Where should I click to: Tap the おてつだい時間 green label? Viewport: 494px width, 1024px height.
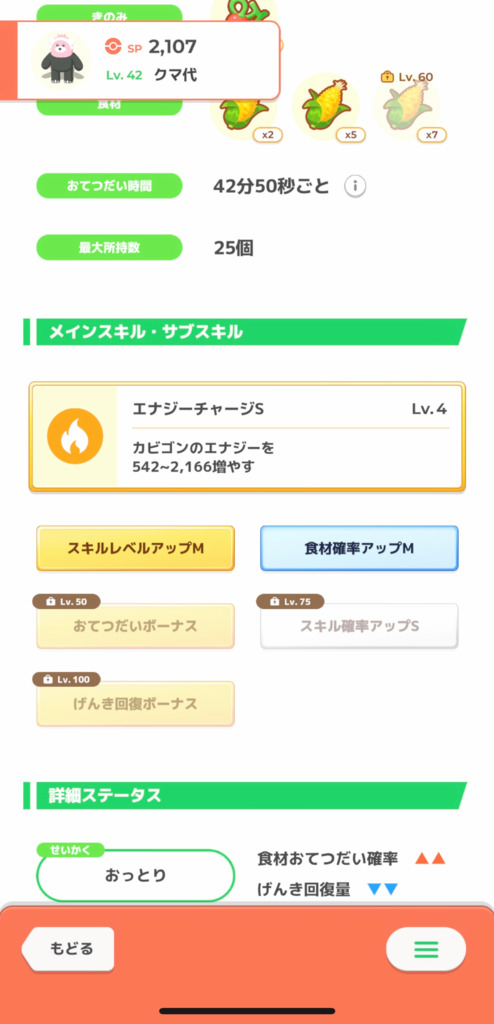click(x=109, y=186)
